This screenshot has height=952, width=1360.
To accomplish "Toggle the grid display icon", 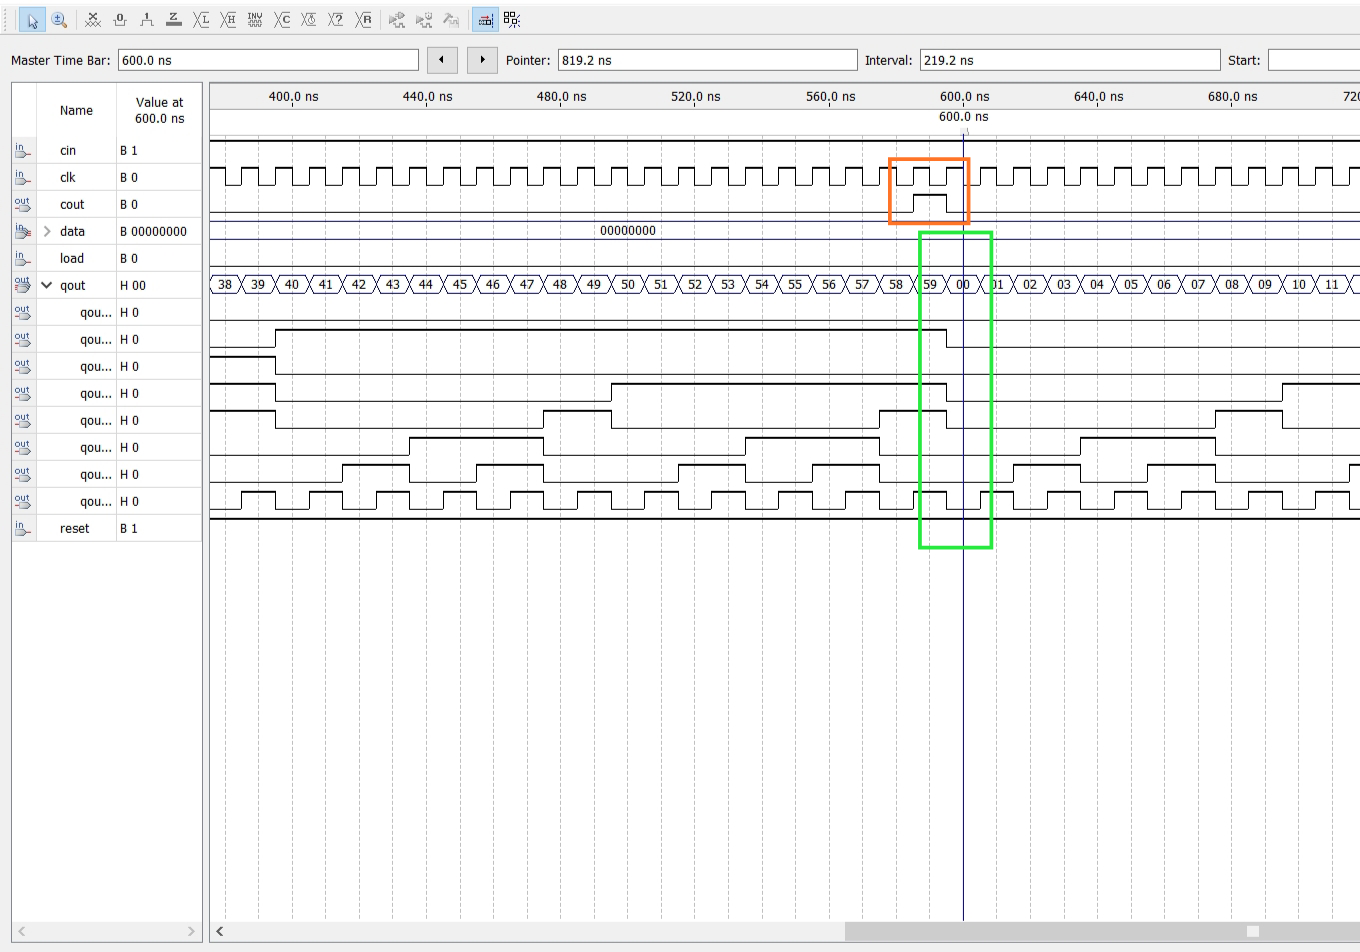I will pyautogui.click(x=512, y=20).
